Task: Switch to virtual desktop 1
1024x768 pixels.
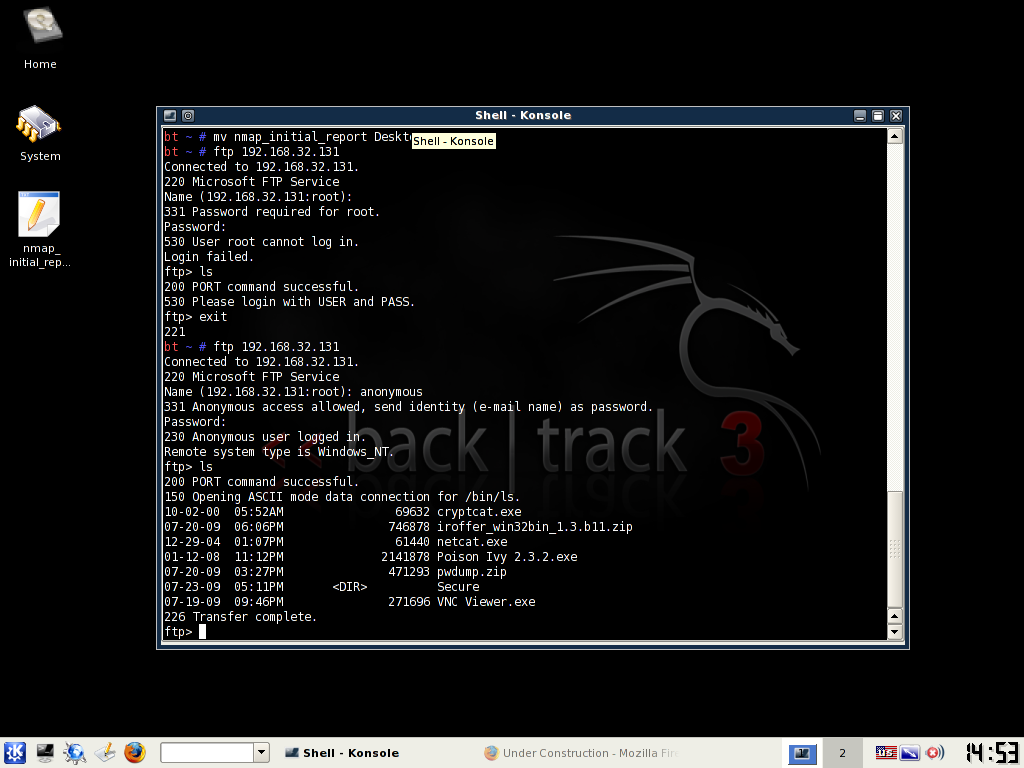Action: 802,752
